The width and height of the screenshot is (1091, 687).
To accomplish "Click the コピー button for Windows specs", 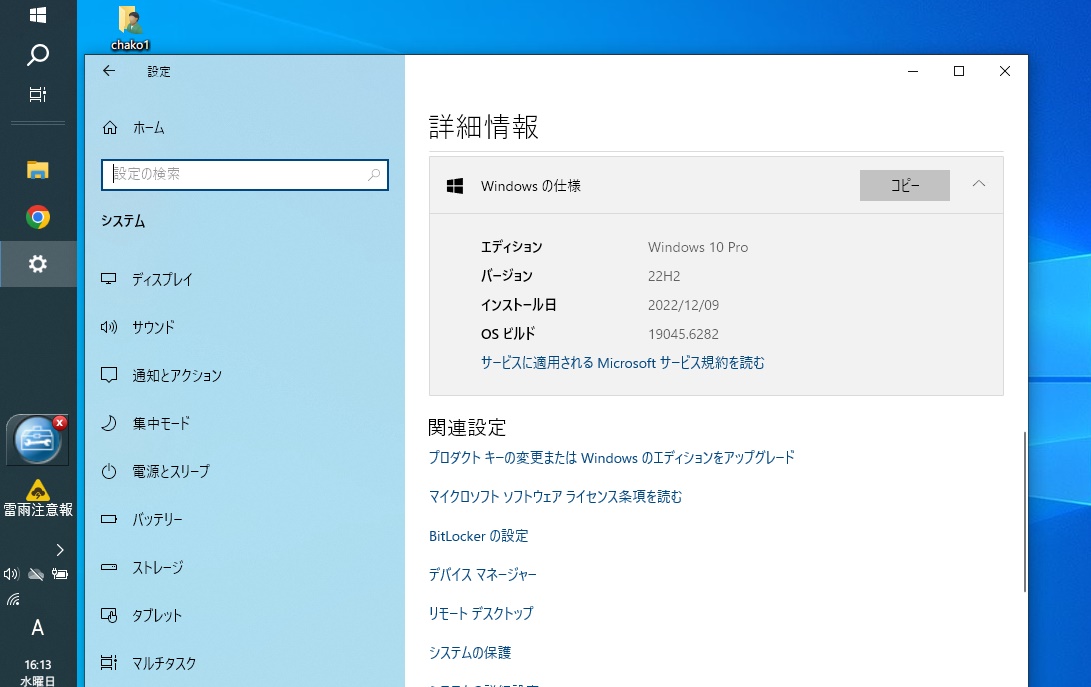I will 905,185.
